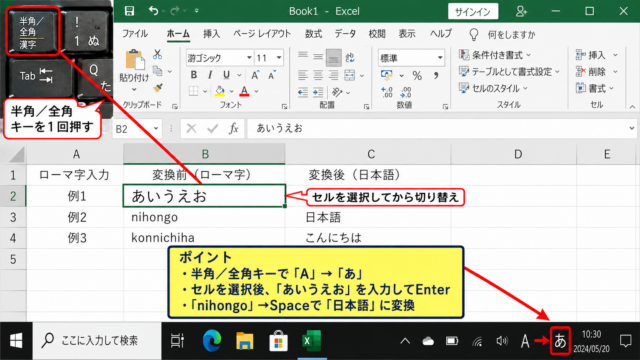Toggle middle vertical alignment

318,57
